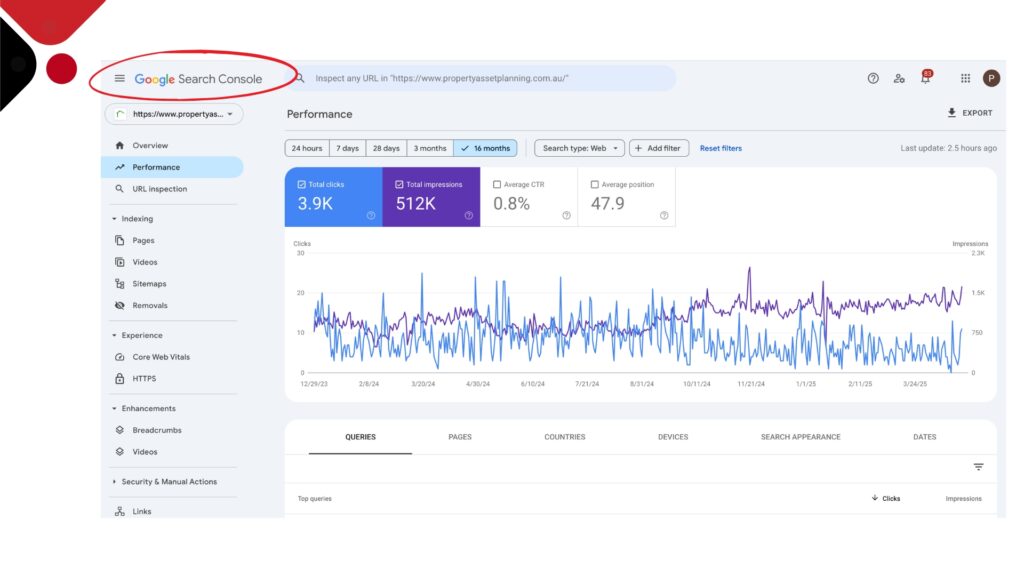
Task: Open the Search type: Web dropdown
Action: point(579,148)
